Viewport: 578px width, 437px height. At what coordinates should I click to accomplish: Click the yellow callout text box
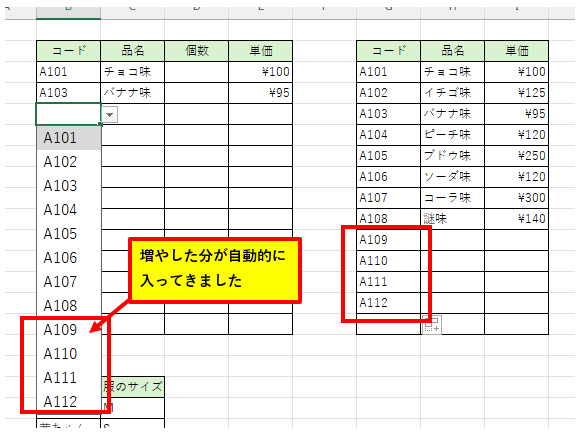[215, 270]
